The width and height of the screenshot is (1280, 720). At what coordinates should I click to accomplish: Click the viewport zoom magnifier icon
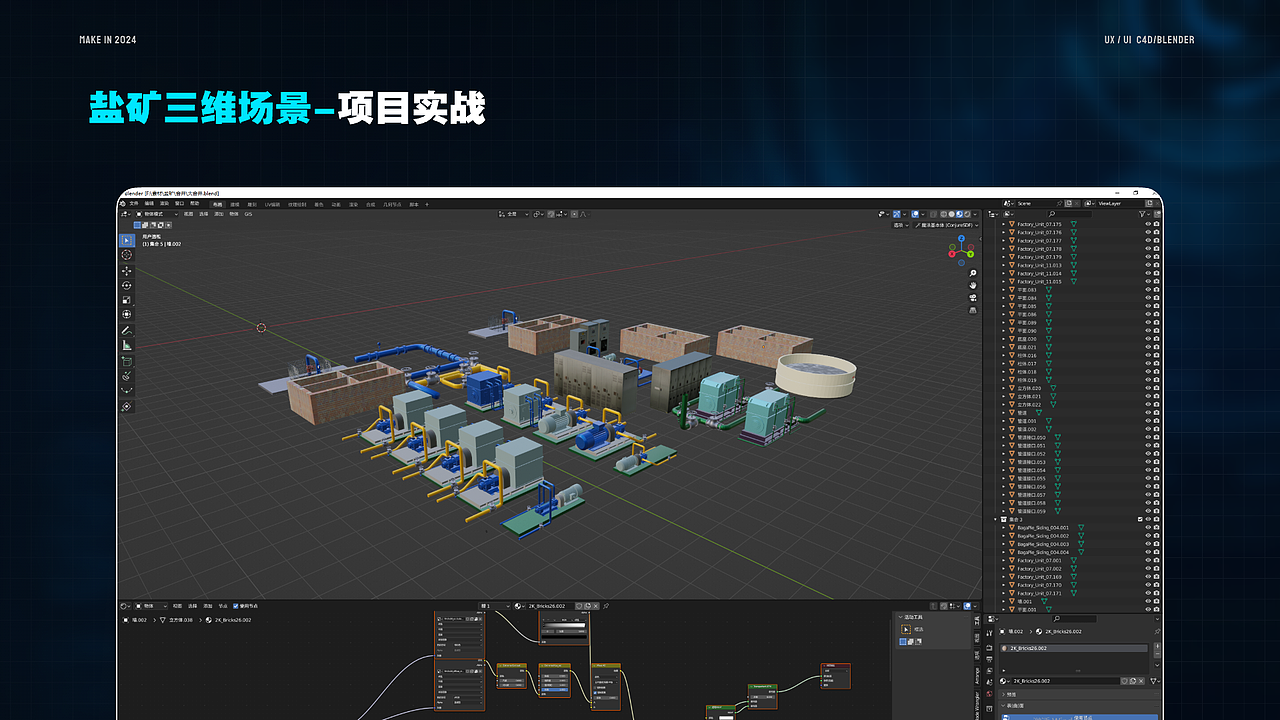973,272
